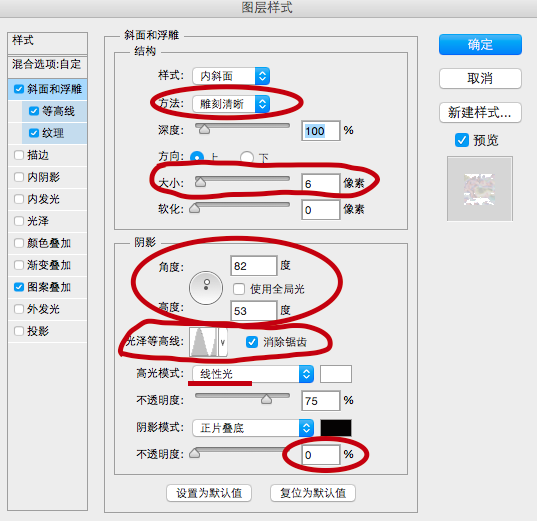Click 设置为默认值 button
This screenshot has width=537, height=521.
click(x=209, y=493)
